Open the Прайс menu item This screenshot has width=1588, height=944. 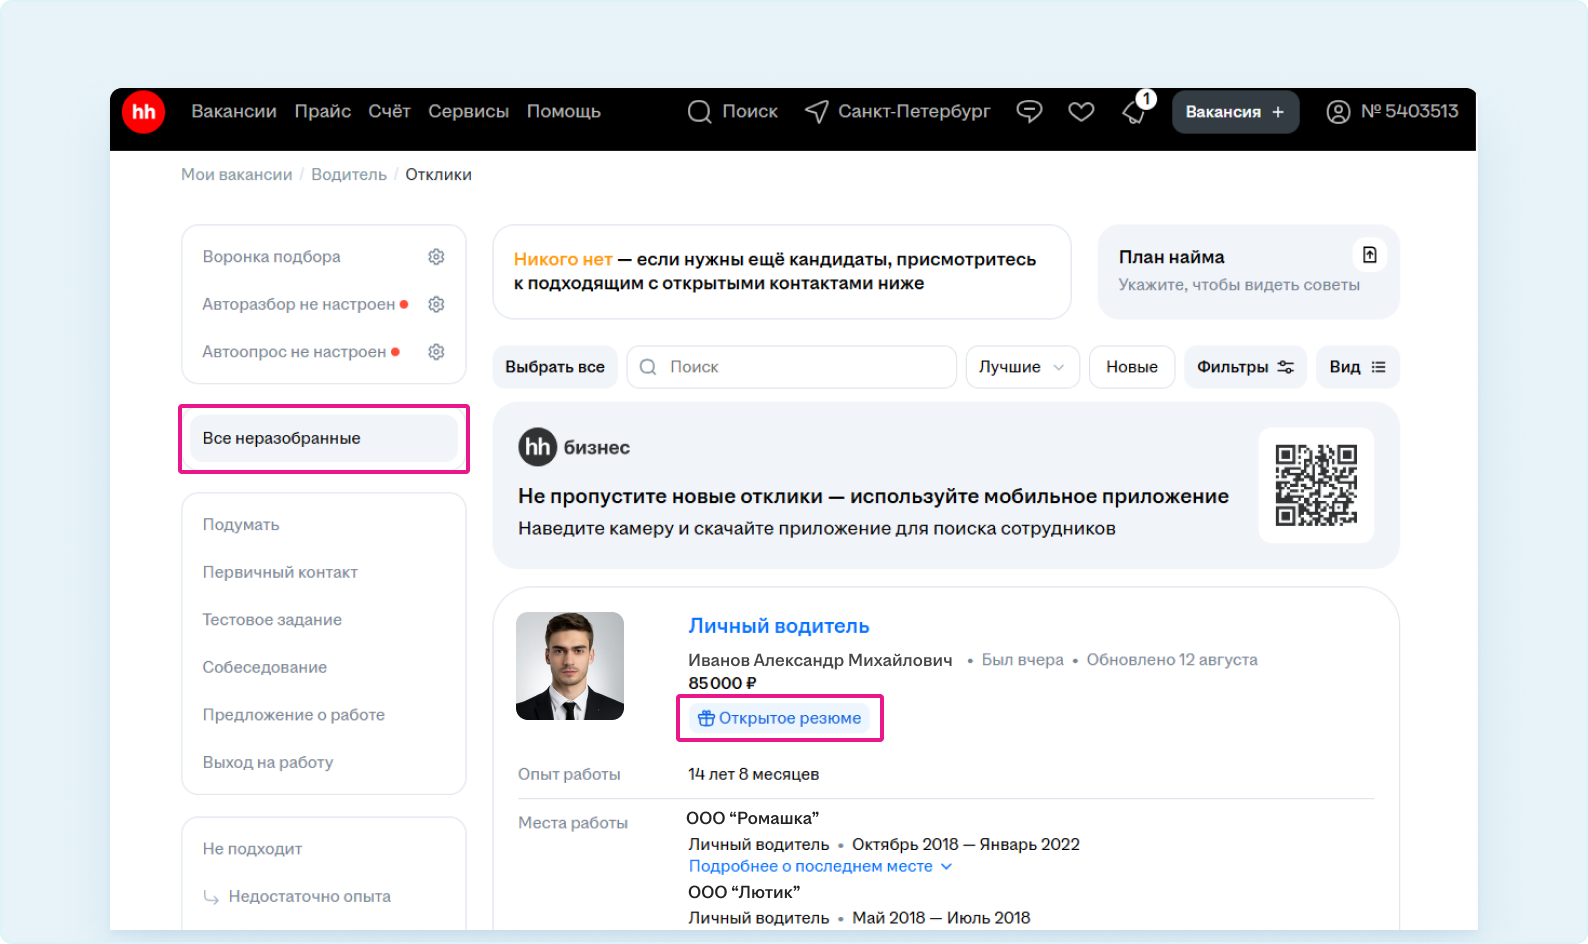(323, 112)
